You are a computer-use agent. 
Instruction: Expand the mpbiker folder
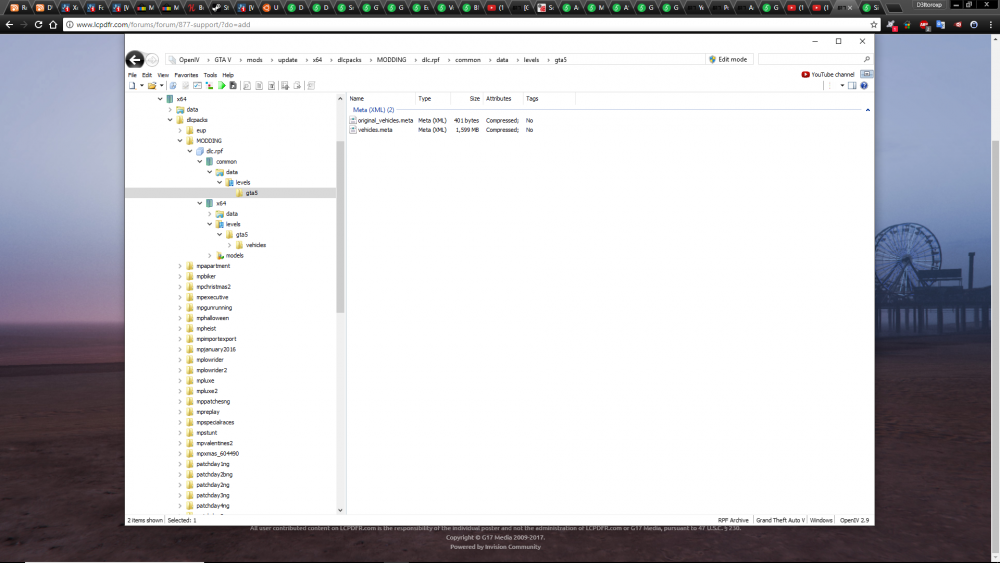coord(180,277)
